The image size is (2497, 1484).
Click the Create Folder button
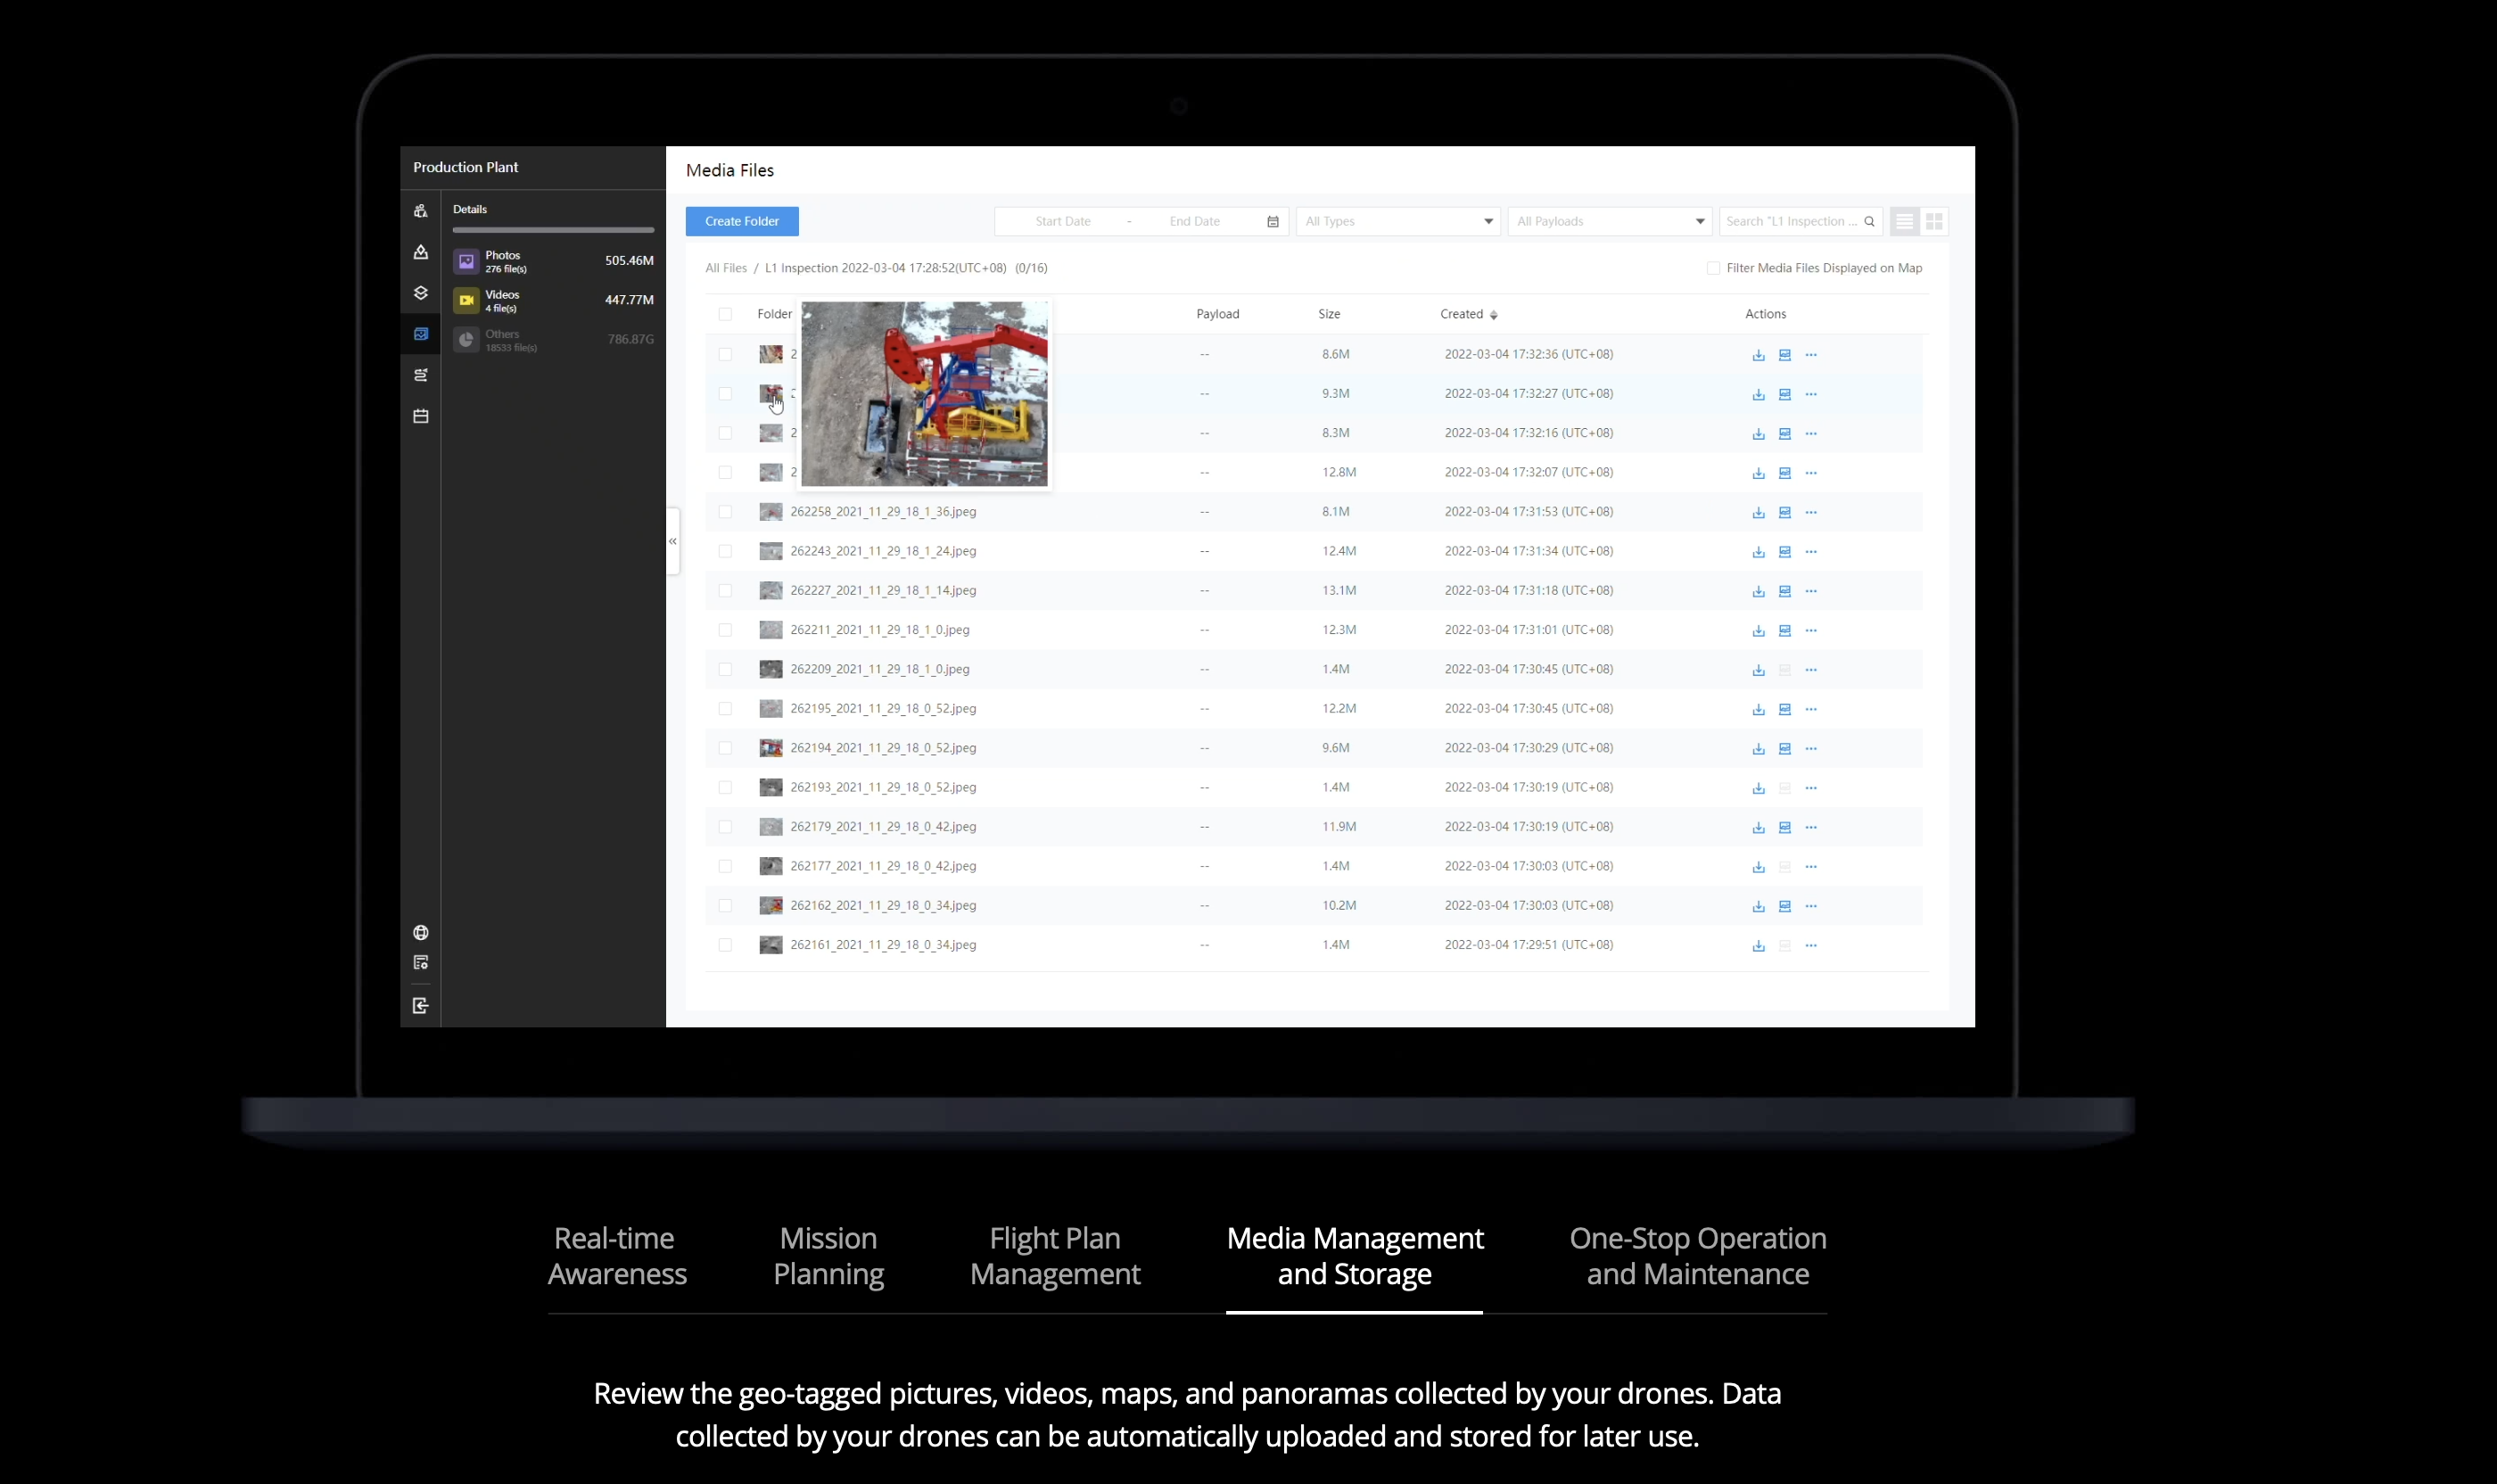(x=742, y=222)
